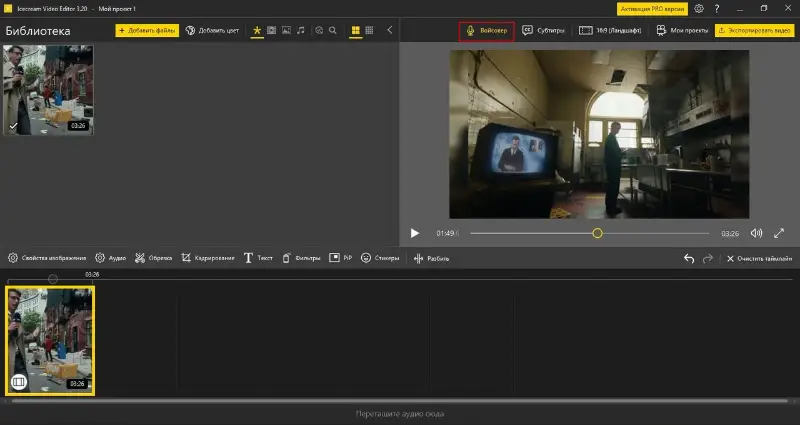Open the Субтитры subtitles tool
This screenshot has height=425, width=800.
point(543,31)
